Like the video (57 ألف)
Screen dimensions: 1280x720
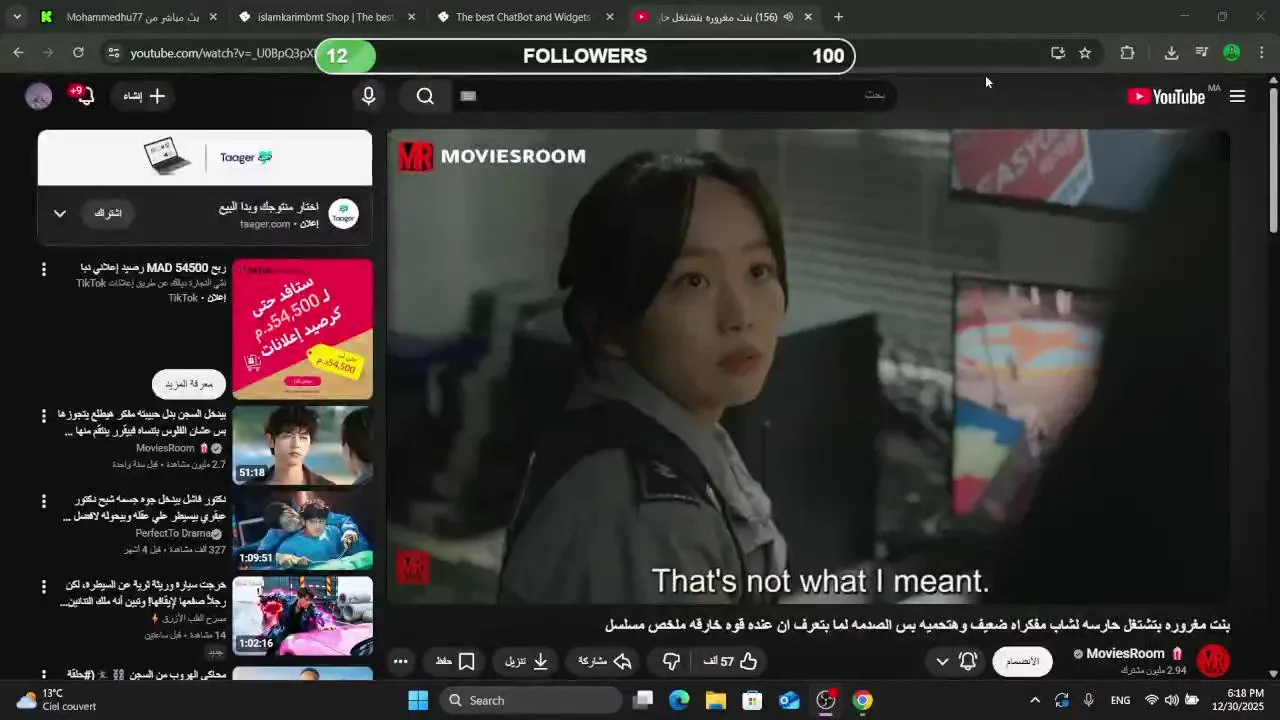pyautogui.click(x=731, y=661)
